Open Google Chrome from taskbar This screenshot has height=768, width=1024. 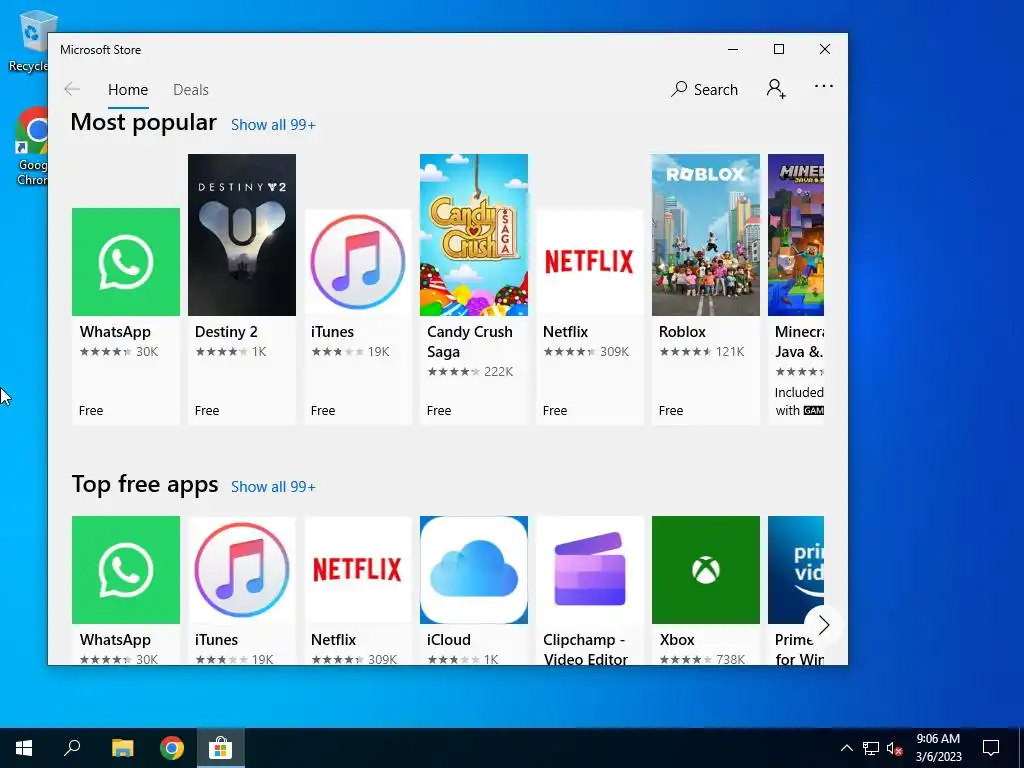172,748
